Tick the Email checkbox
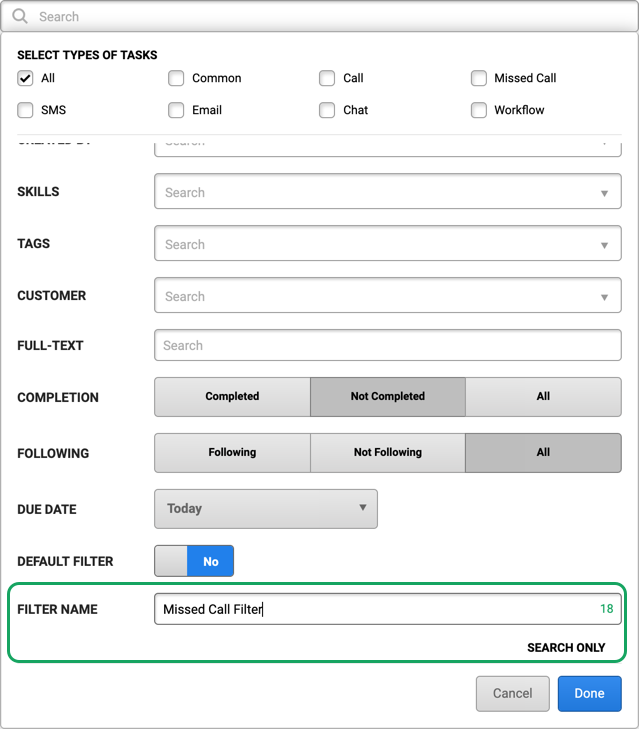Screen dimensions: 639x729 [176, 110]
